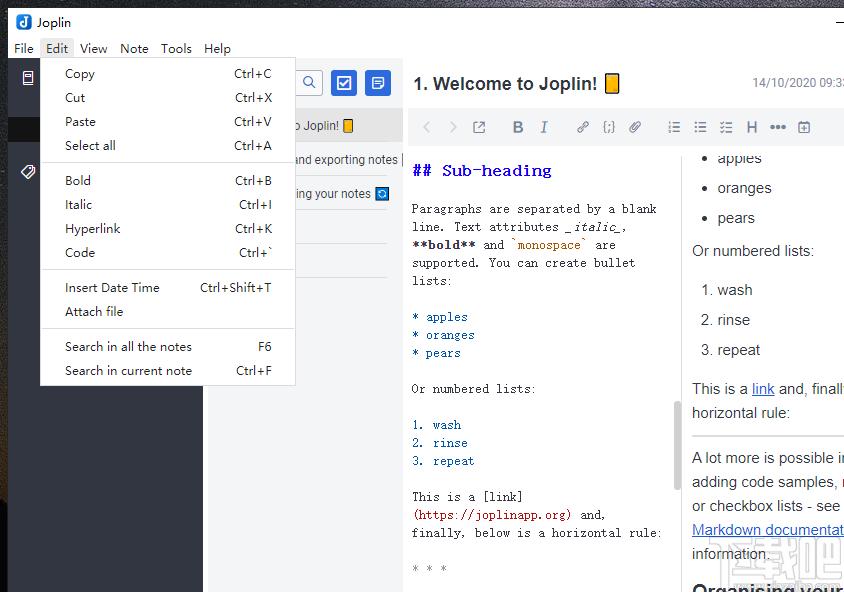Image resolution: width=844 pixels, height=592 pixels.
Task: Apply italic using the I toolbar icon
Action: tap(544, 127)
